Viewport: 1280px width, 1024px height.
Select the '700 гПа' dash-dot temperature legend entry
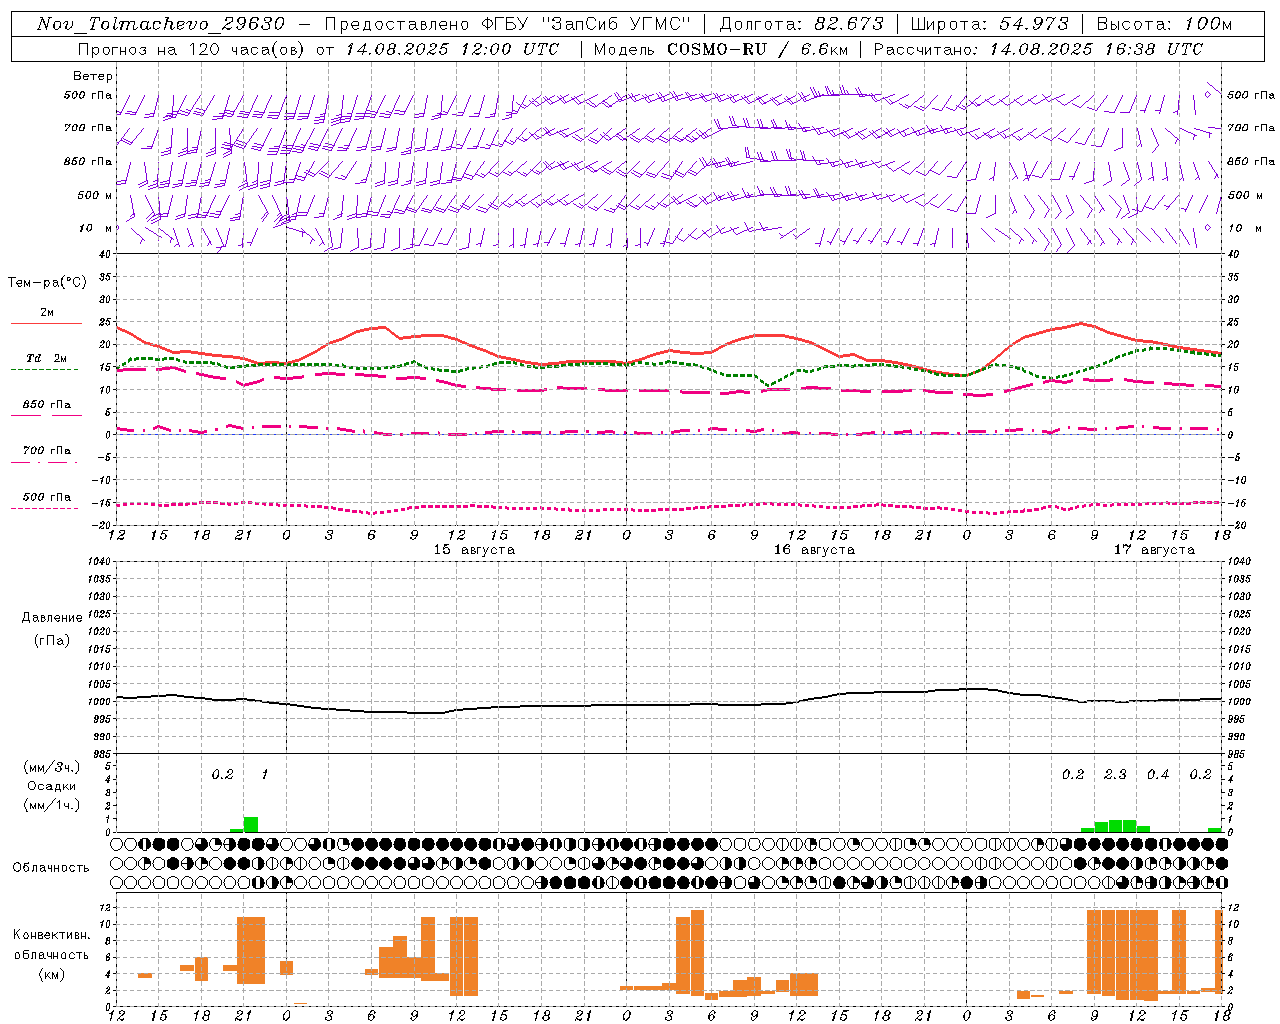click(x=46, y=451)
